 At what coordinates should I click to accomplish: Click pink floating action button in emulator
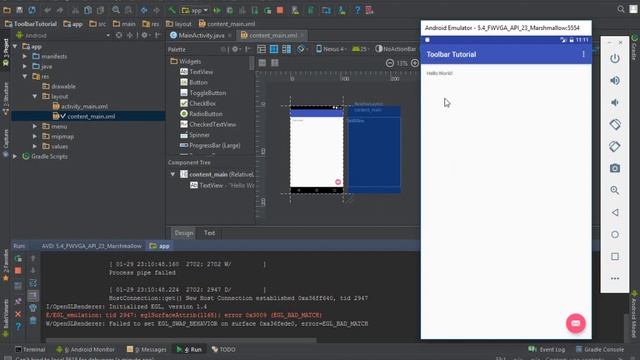(x=576, y=323)
